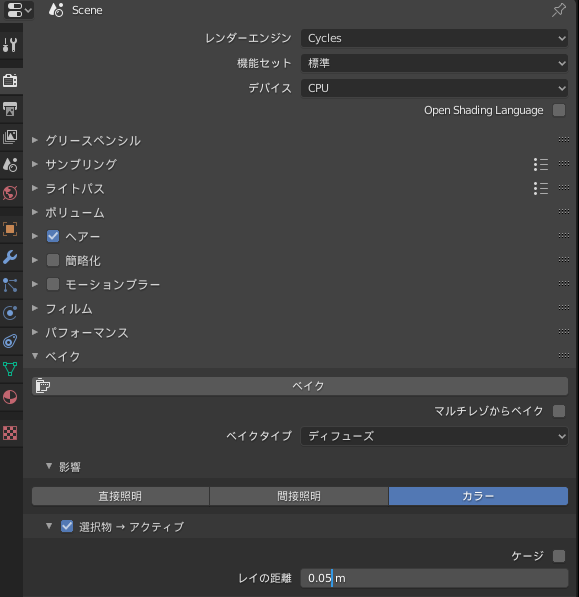This screenshot has height=597, width=579.
Task: Expand the サンプリング panel
Action: coord(35,164)
